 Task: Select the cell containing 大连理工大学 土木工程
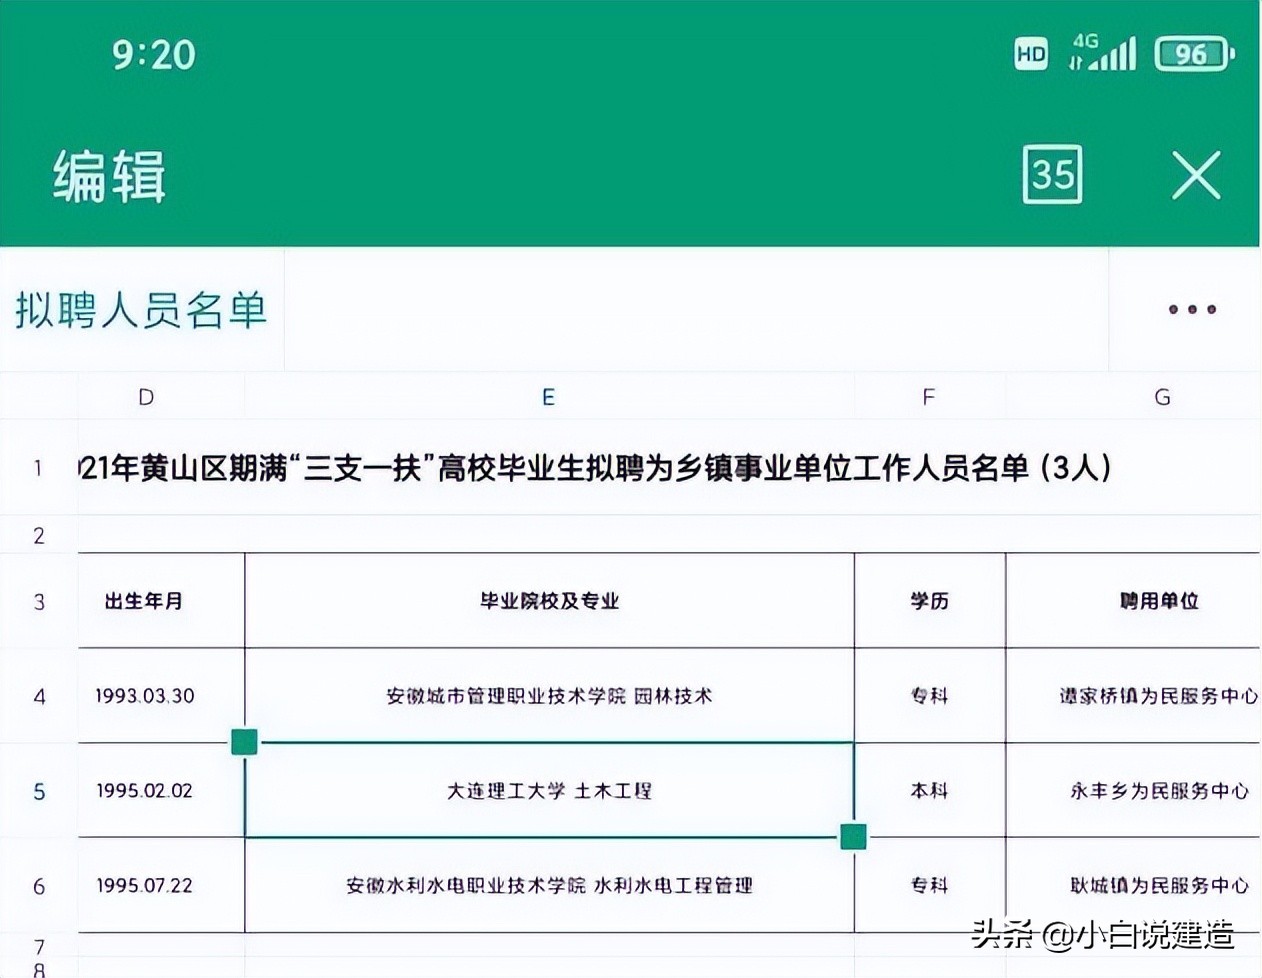[x=548, y=790]
